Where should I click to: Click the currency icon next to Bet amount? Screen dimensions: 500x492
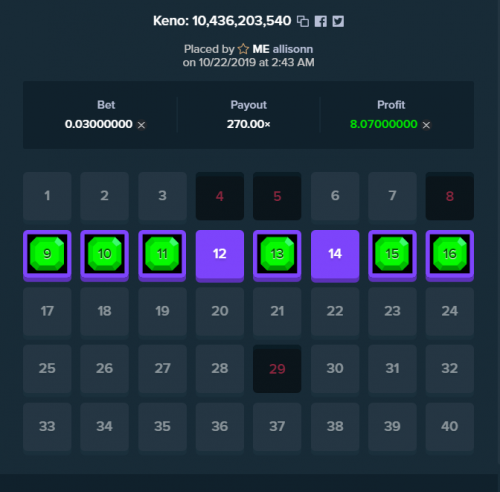coord(141,125)
